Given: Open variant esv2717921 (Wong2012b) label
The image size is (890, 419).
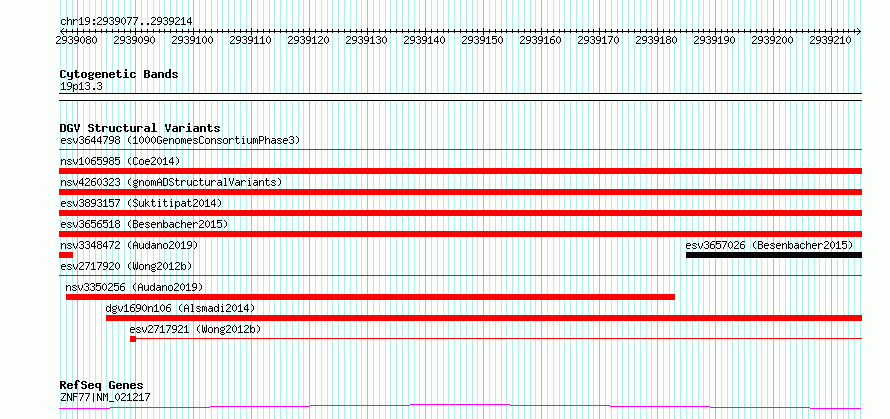Looking at the screenshot, I should pos(195,329).
